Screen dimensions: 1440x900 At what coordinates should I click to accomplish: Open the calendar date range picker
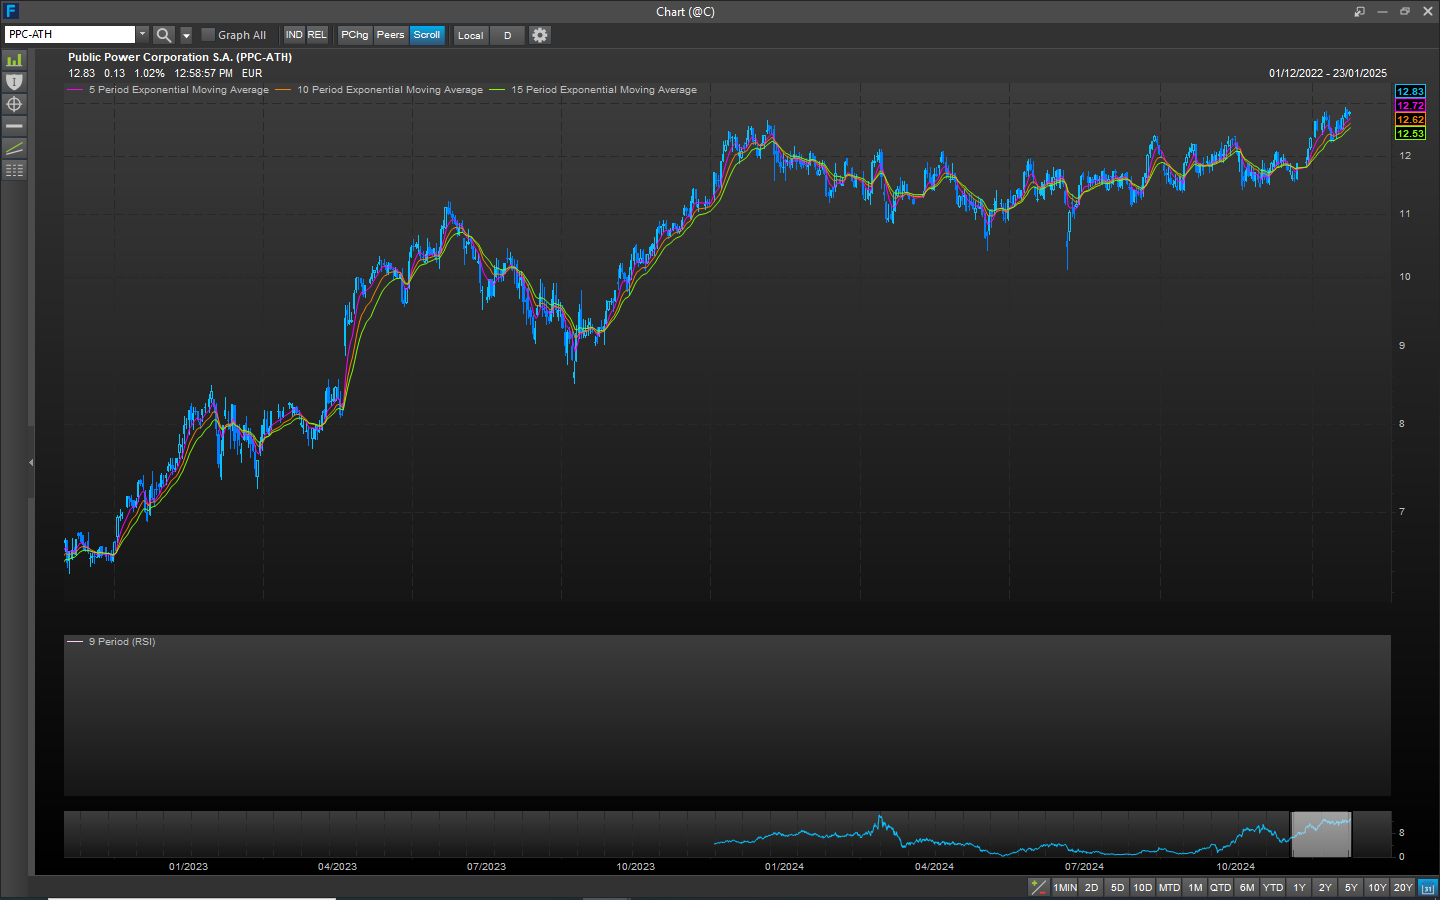[1428, 888]
